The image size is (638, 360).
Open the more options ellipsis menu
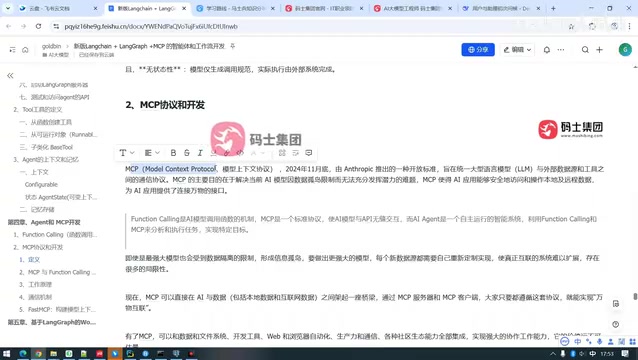(x=561, y=50)
